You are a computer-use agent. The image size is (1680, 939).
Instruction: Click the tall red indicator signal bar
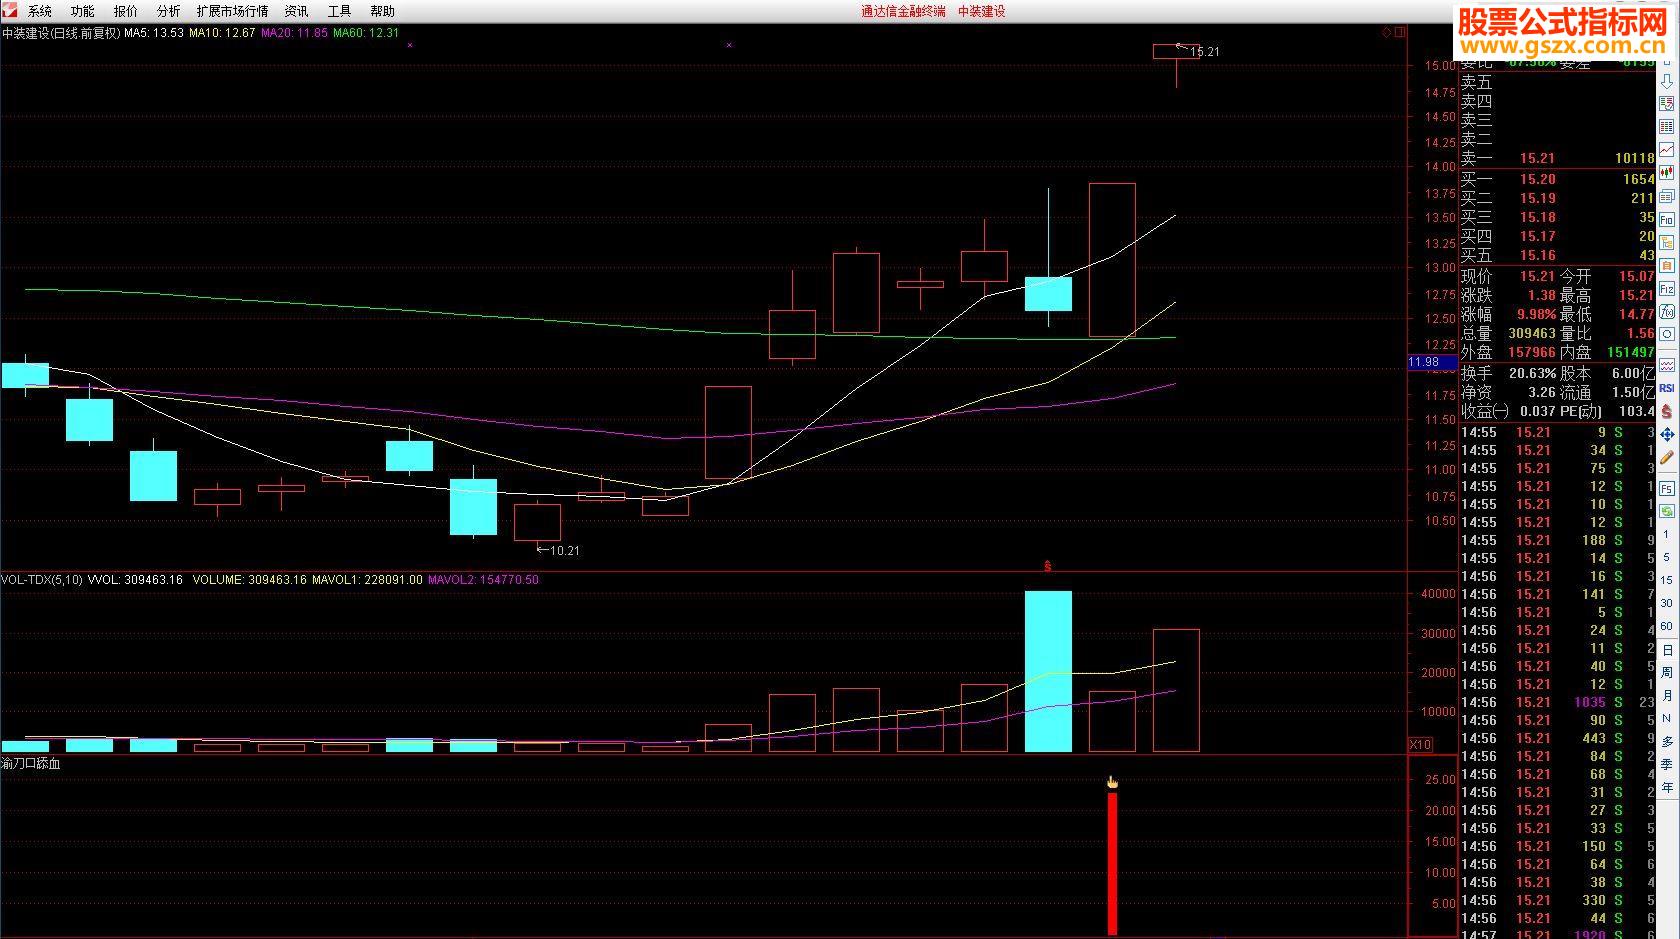click(x=1112, y=864)
